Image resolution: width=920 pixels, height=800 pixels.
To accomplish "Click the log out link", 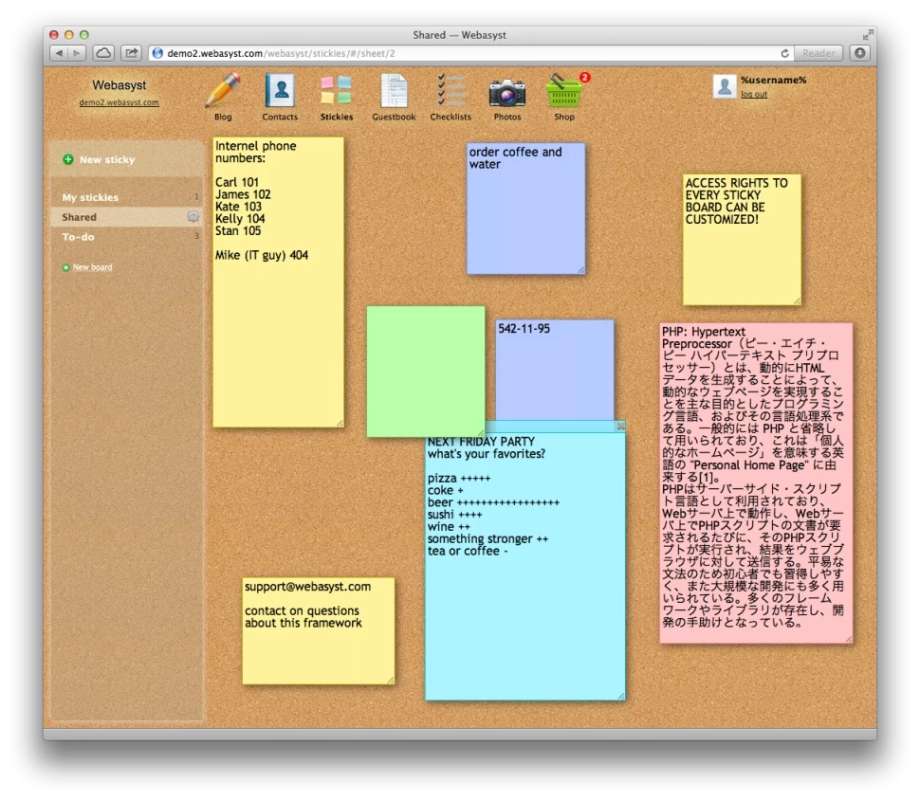I will [x=754, y=95].
